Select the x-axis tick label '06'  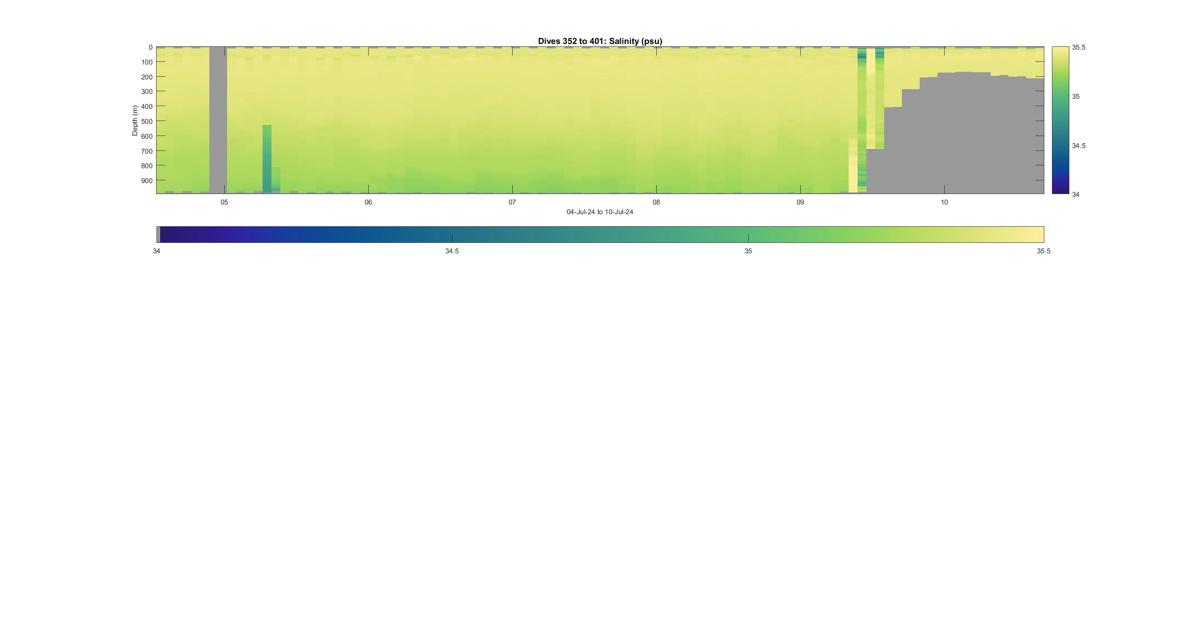(x=368, y=202)
